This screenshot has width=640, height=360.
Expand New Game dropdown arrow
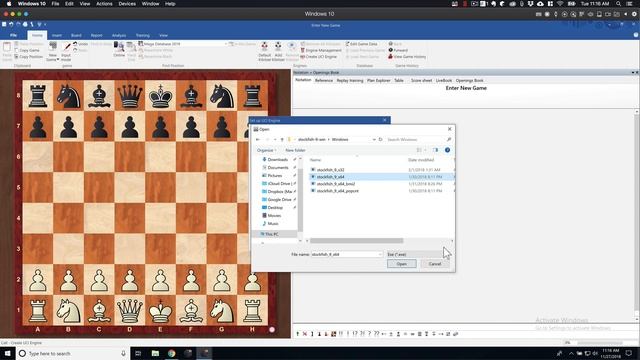click(x=58, y=60)
